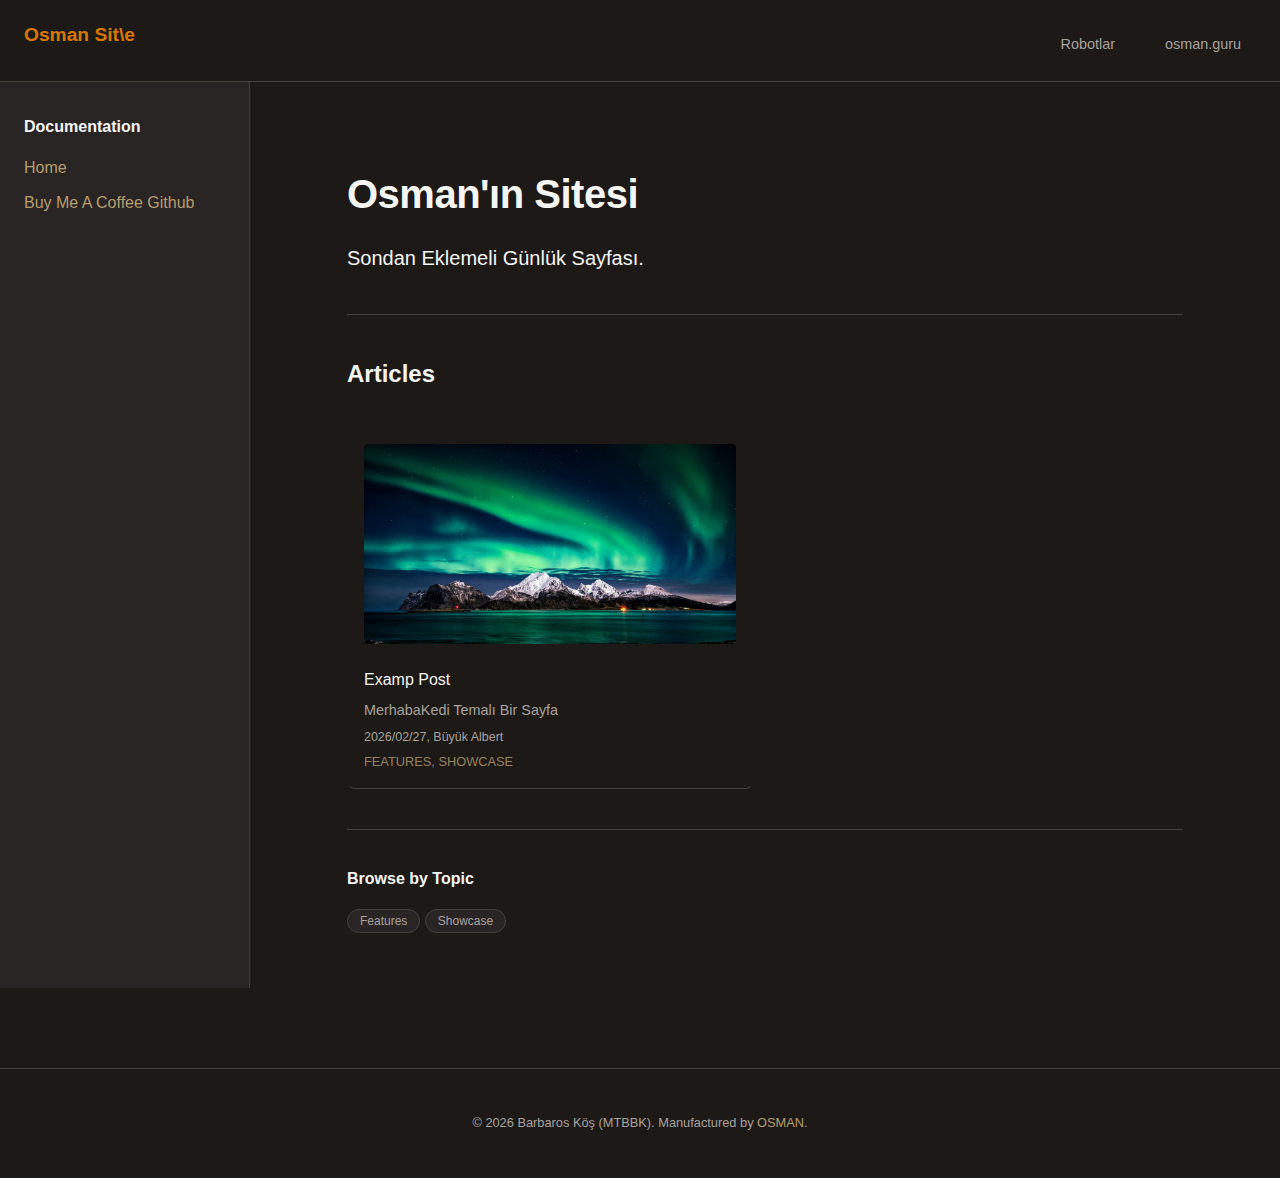Open the osman.guru navigation link
1280x1178 pixels.
[x=1202, y=44]
